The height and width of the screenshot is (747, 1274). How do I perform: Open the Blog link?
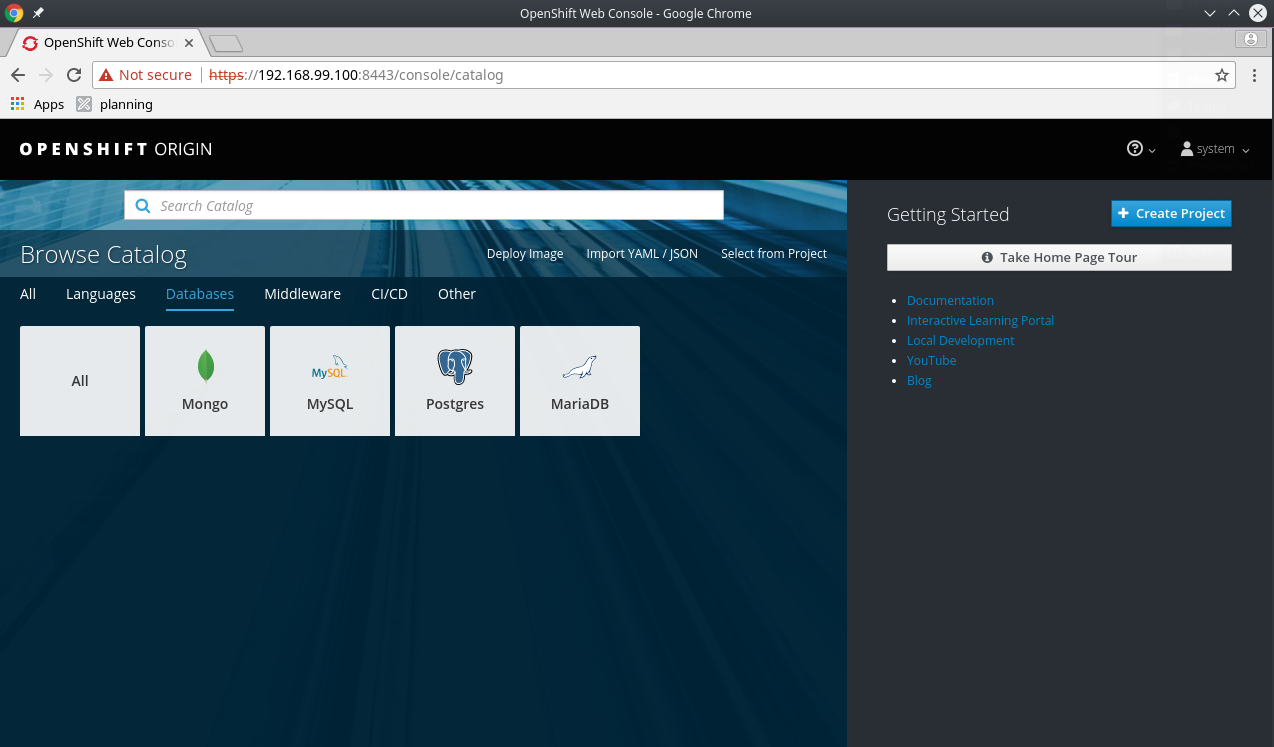(x=919, y=381)
